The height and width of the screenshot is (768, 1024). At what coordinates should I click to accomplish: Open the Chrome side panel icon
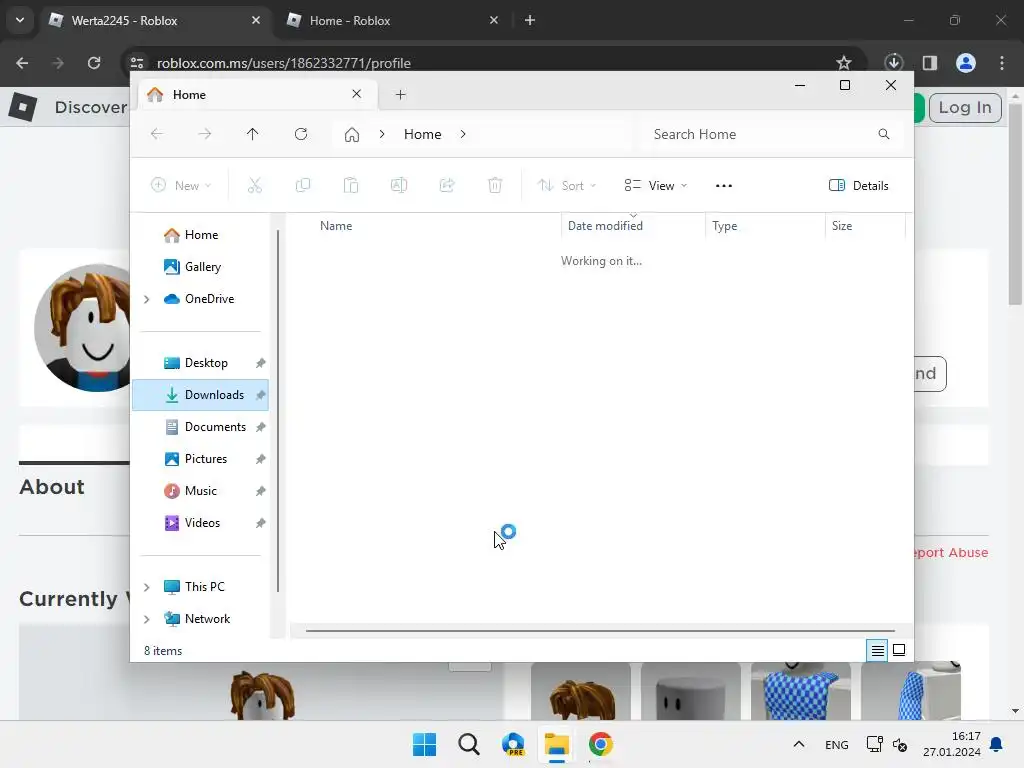point(929,63)
